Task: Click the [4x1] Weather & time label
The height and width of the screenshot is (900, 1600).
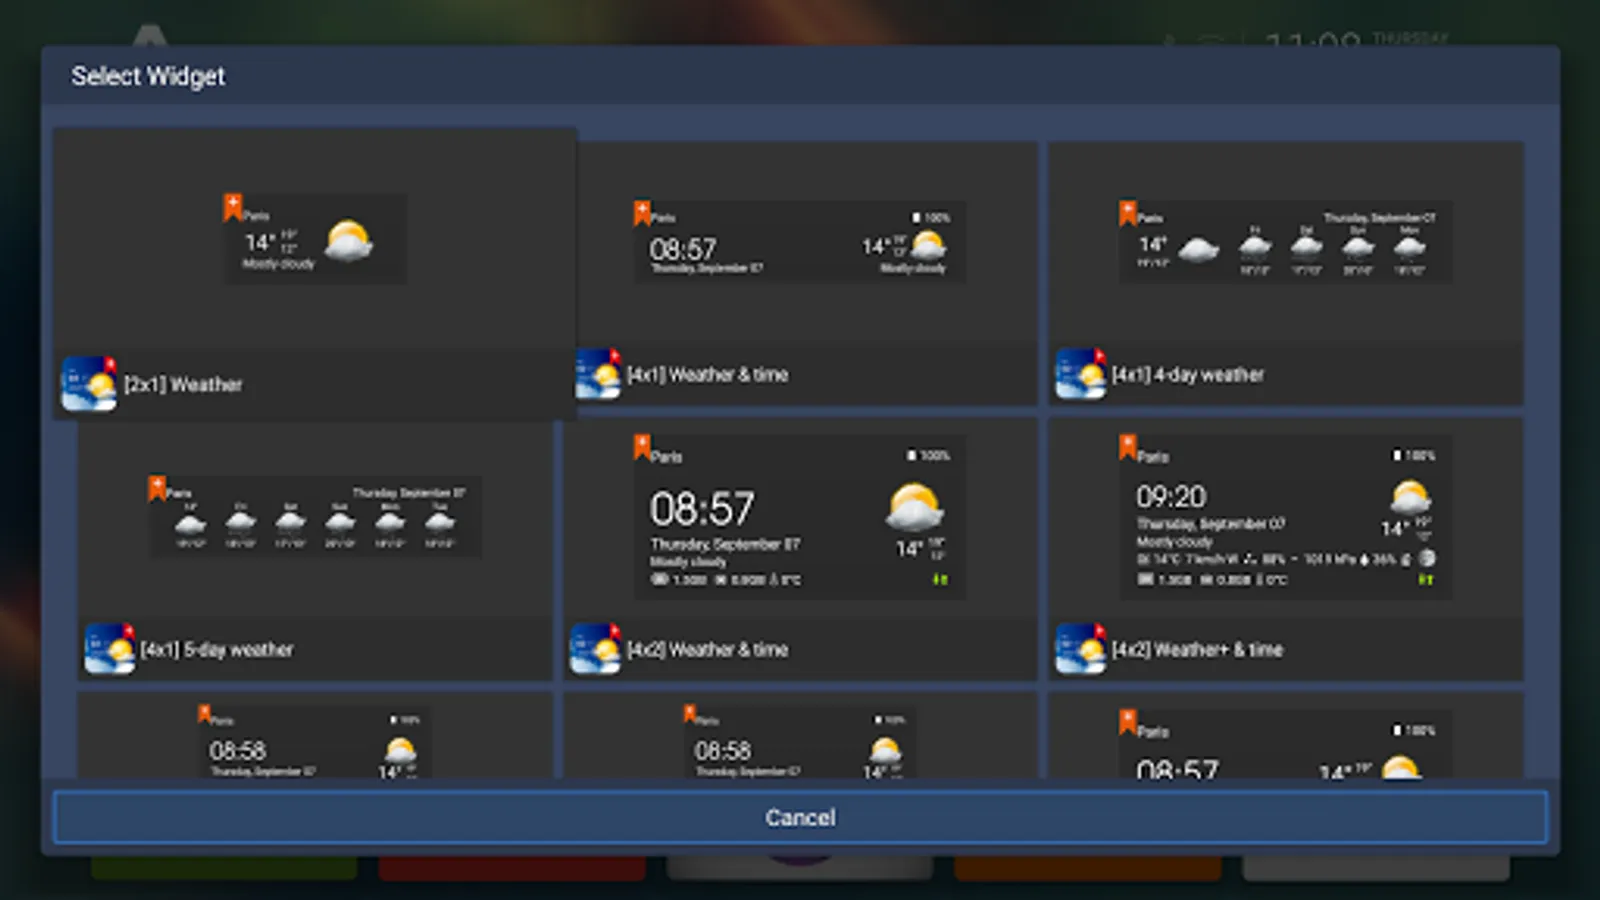Action: (x=707, y=374)
